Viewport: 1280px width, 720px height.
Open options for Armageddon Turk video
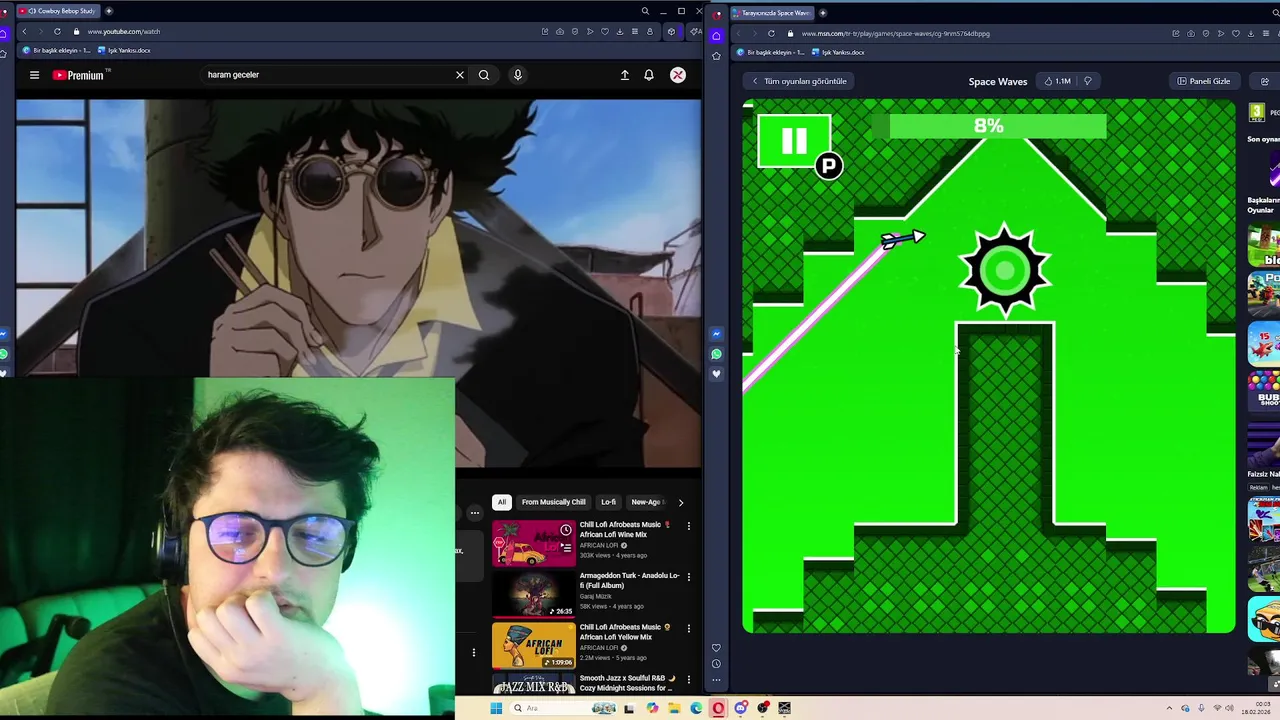point(688,577)
